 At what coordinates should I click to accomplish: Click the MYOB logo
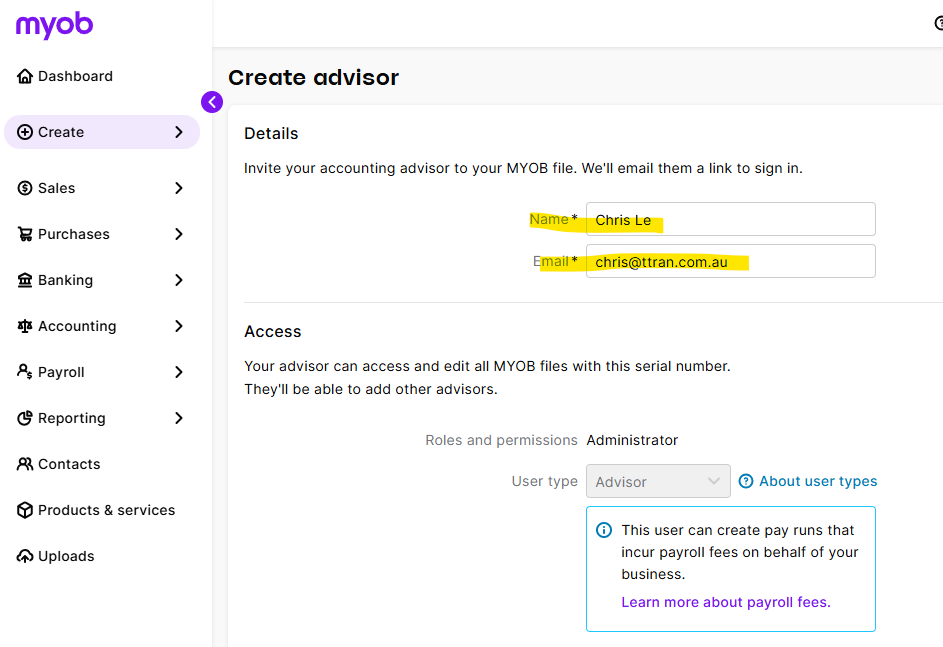54,25
